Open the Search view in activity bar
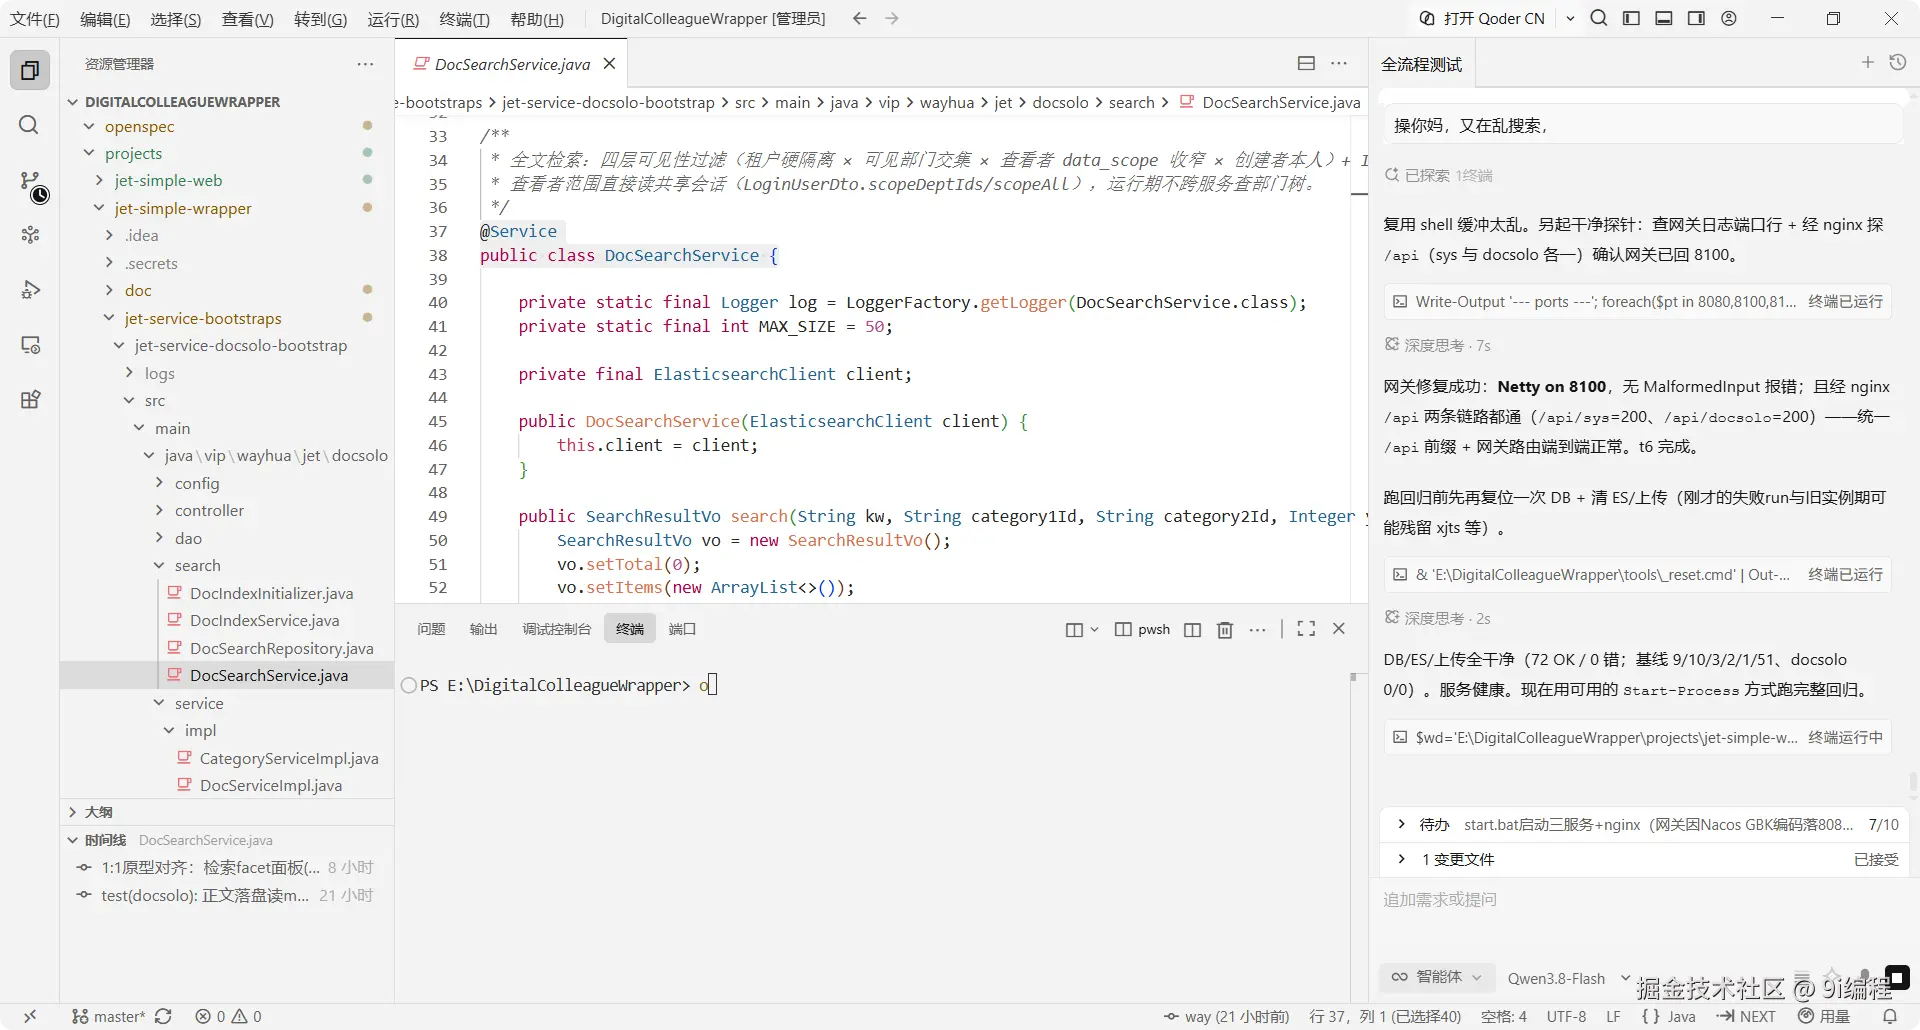The width and height of the screenshot is (1920, 1030). click(30, 125)
